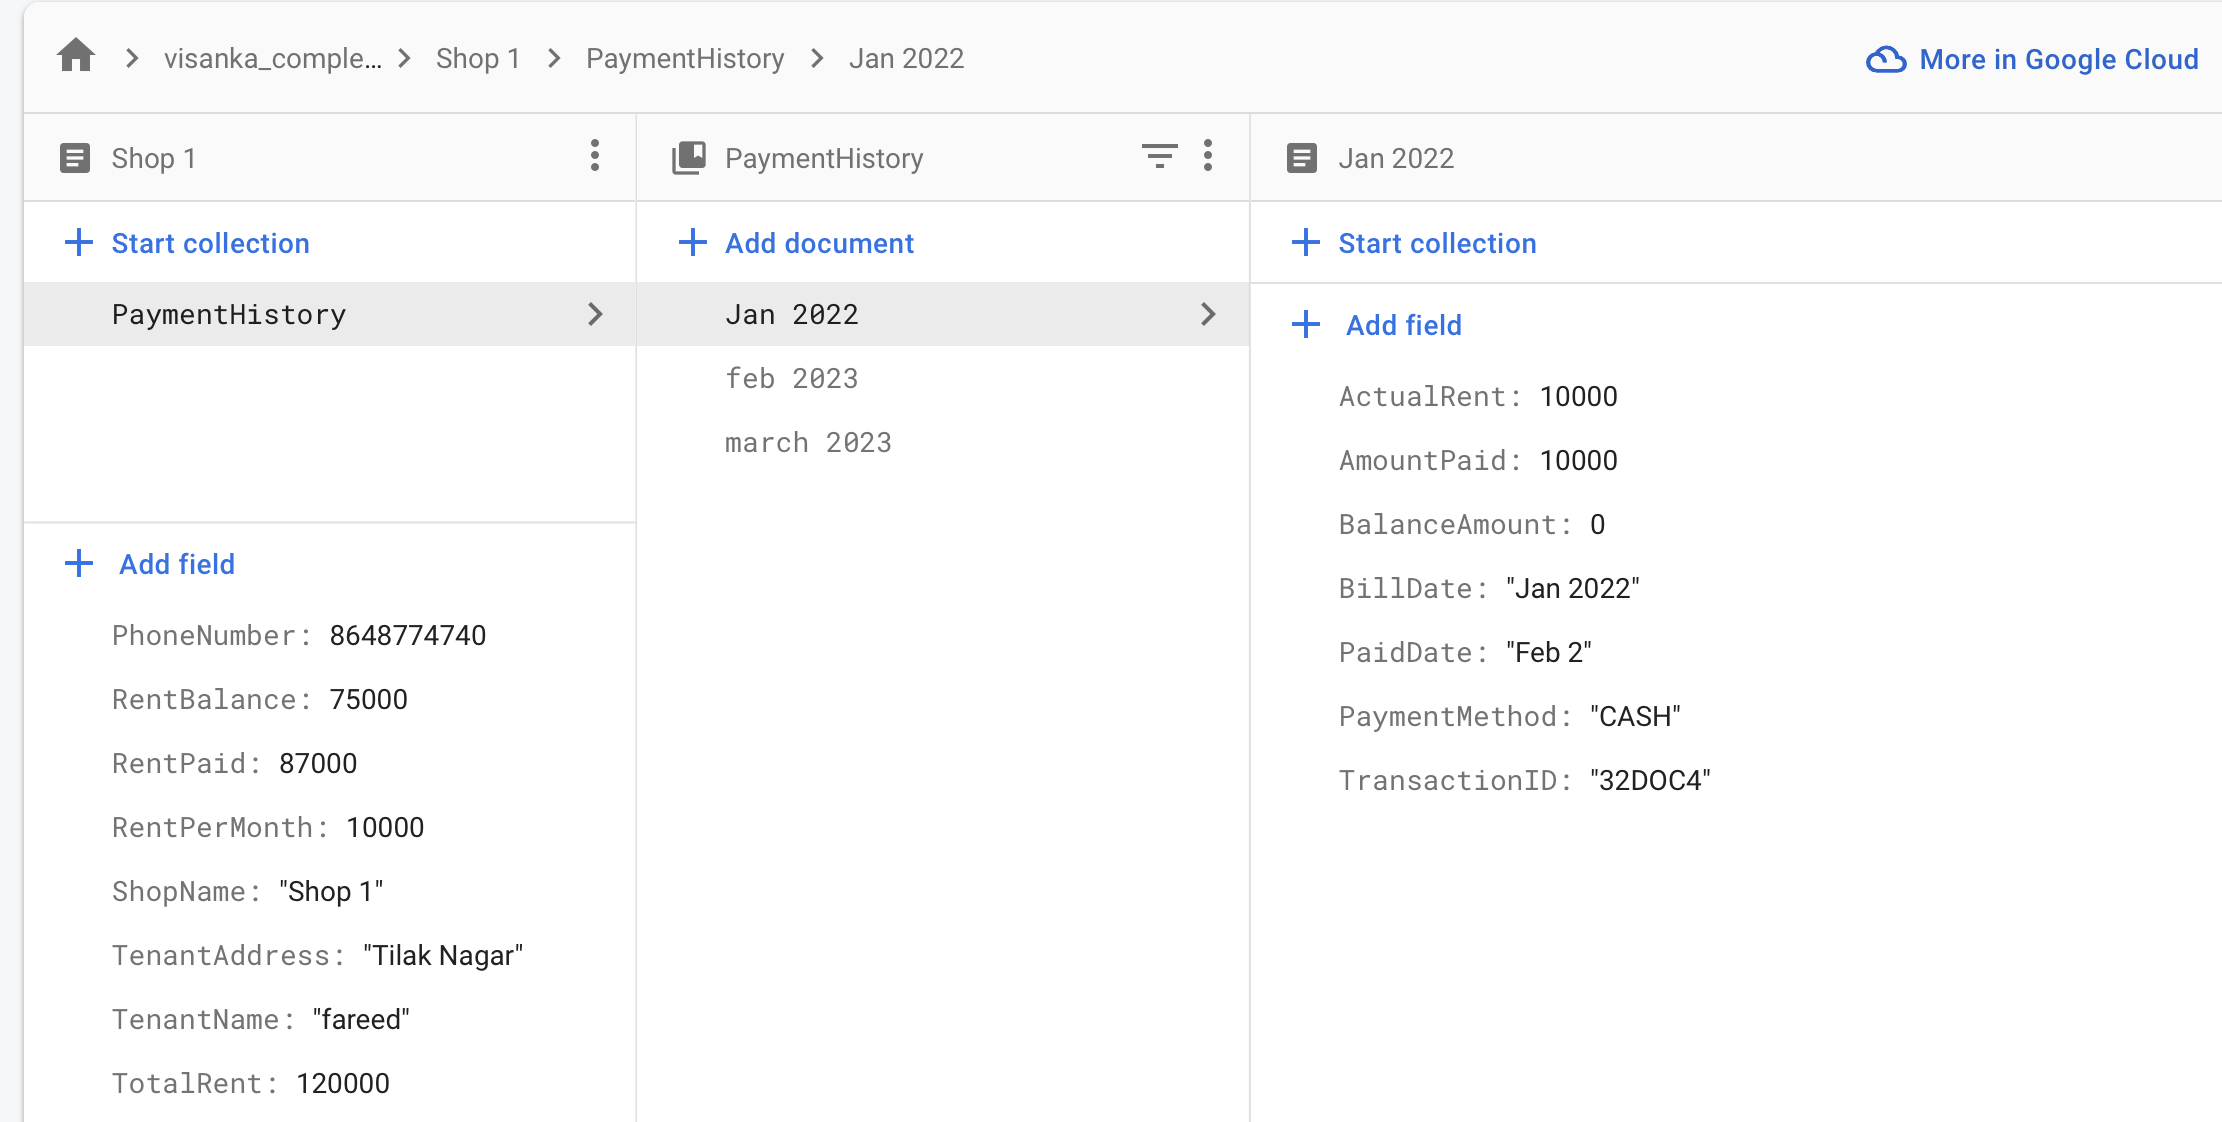Expand Jan 2022 document chevron

coord(1208,314)
